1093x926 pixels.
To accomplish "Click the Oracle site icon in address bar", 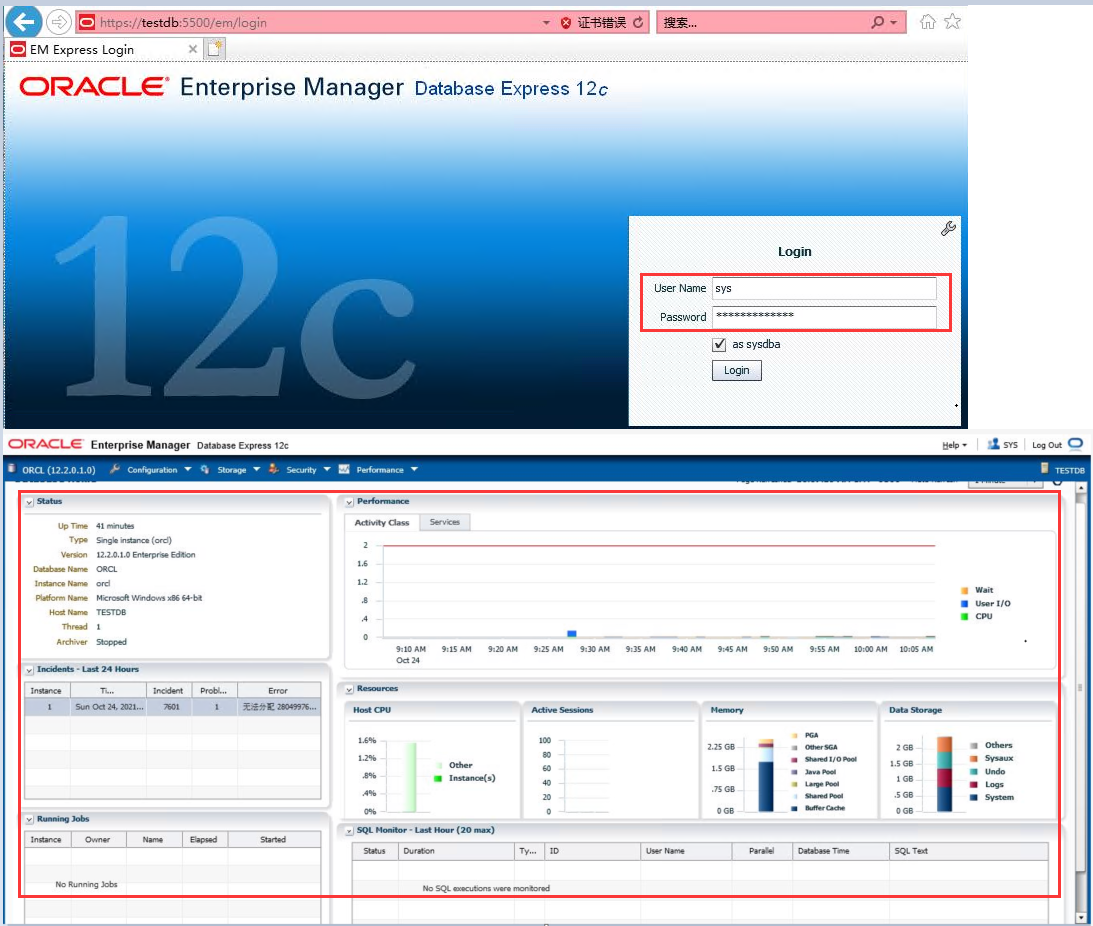I will click(86, 23).
